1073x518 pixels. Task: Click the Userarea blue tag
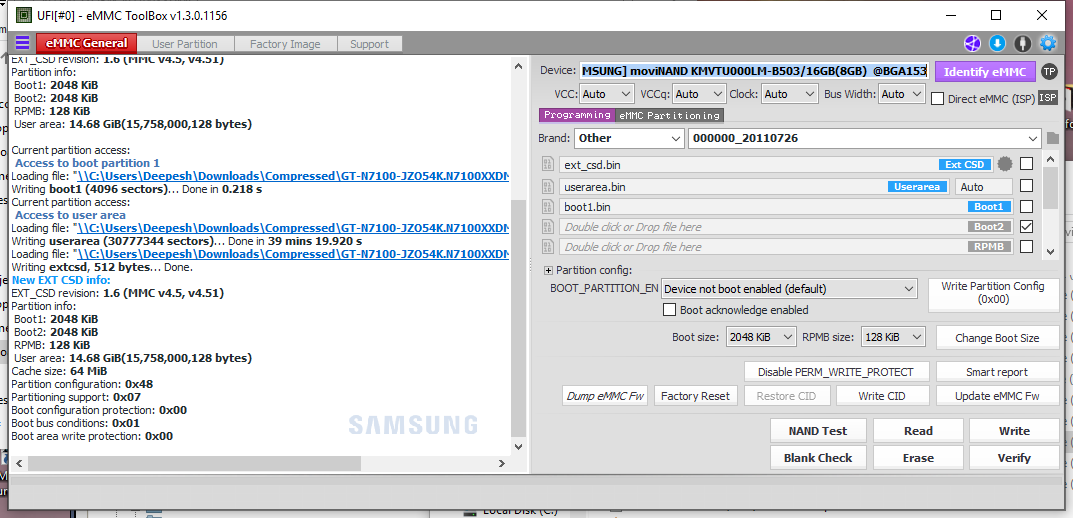coord(918,187)
